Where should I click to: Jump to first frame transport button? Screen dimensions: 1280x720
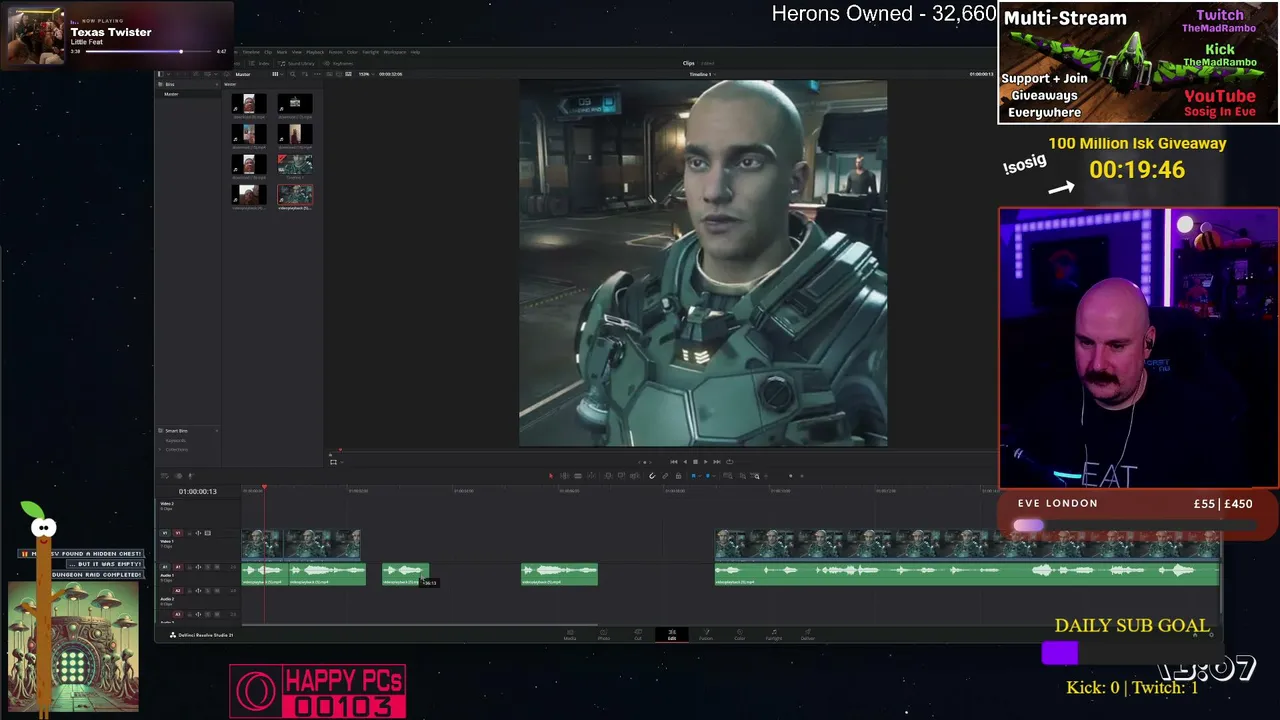click(x=673, y=462)
